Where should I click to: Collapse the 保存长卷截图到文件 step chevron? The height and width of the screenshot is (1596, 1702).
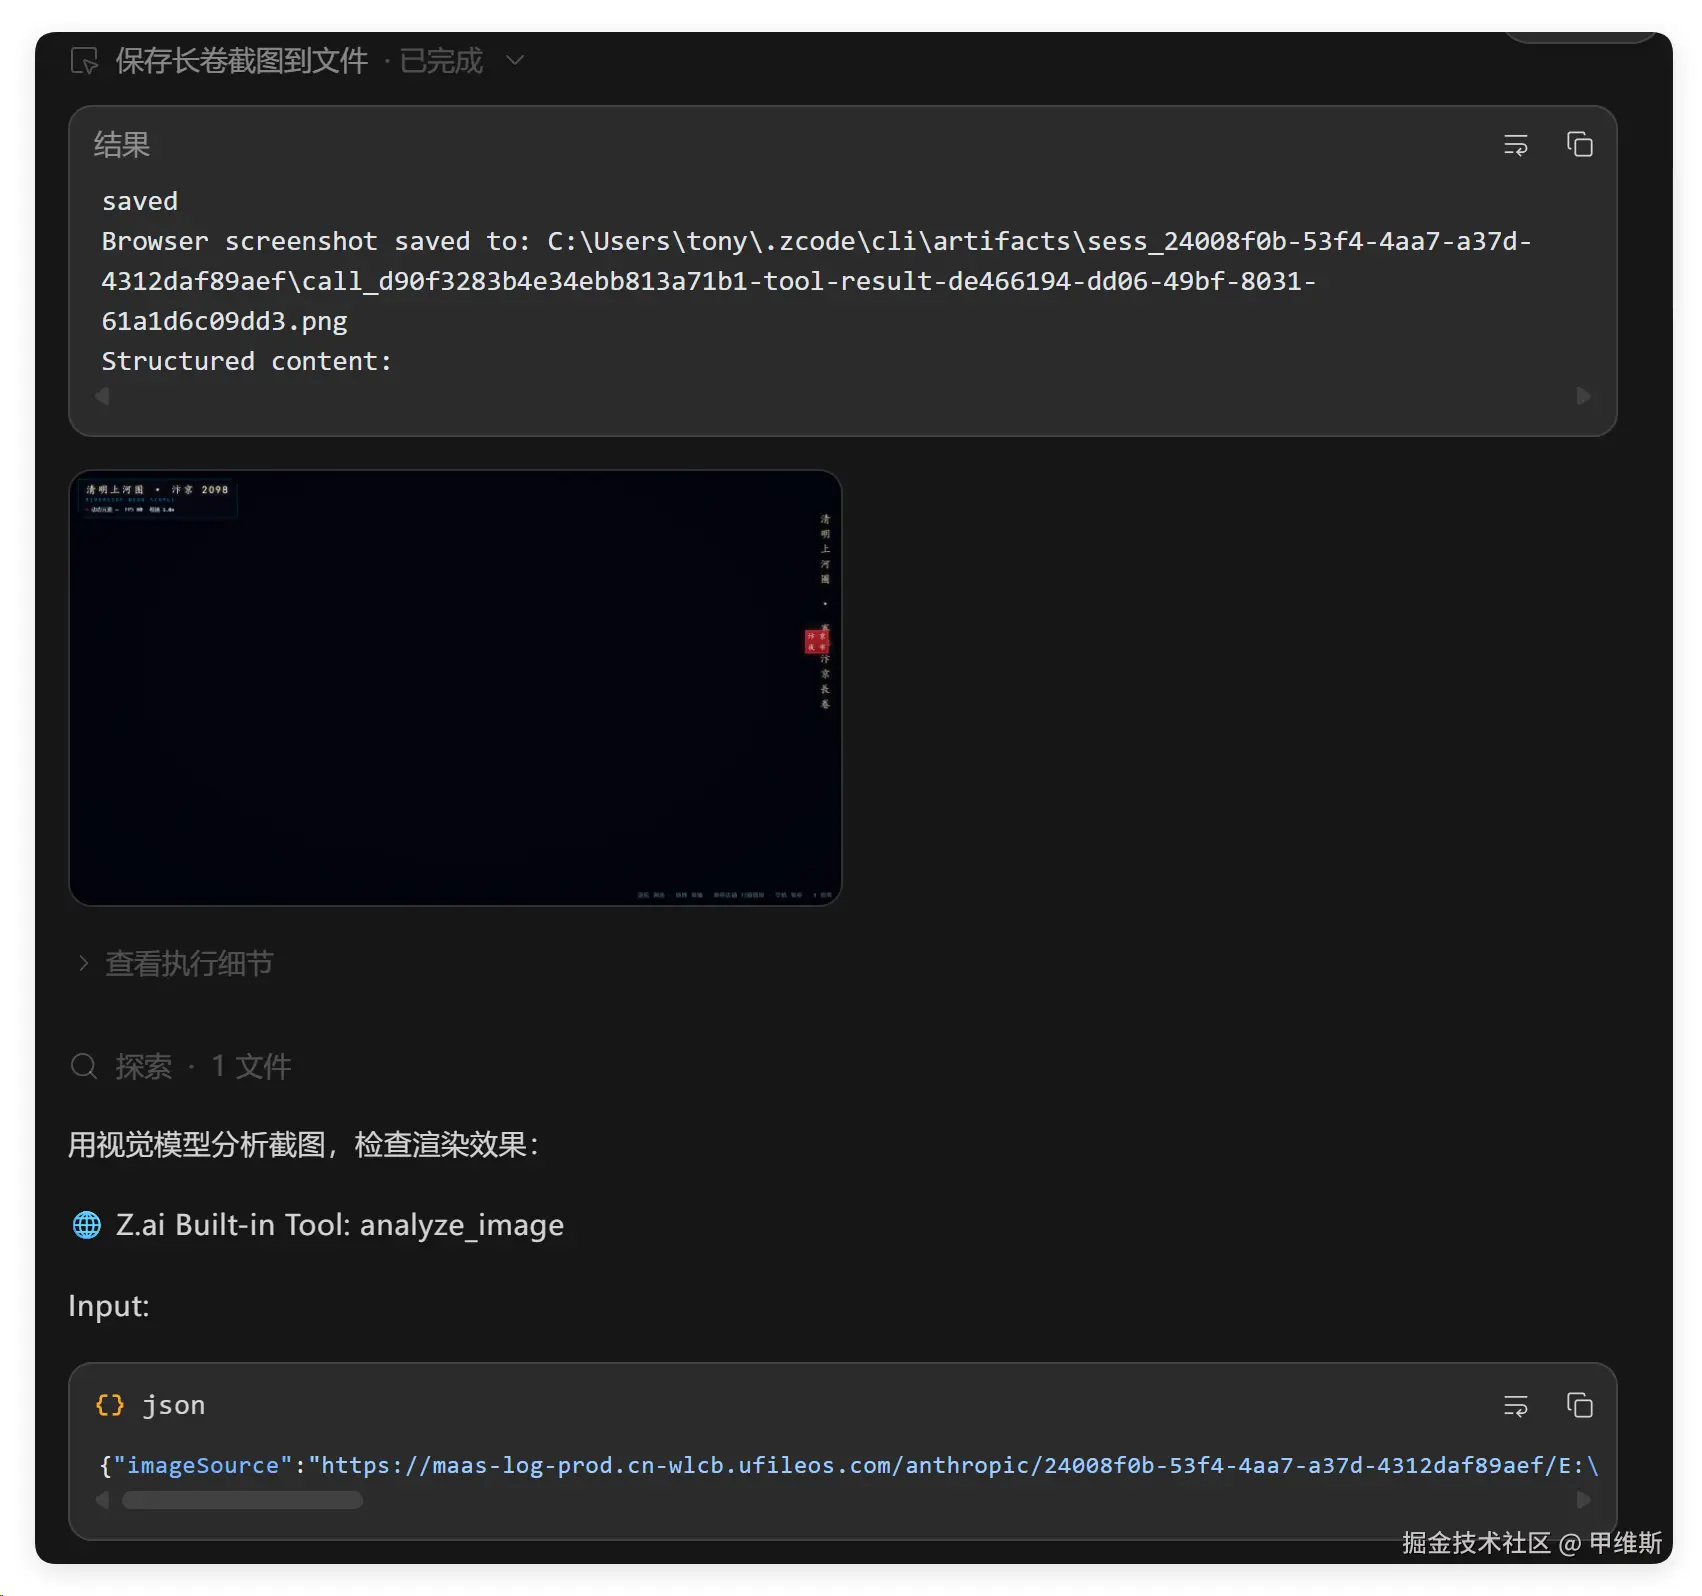[x=515, y=61]
